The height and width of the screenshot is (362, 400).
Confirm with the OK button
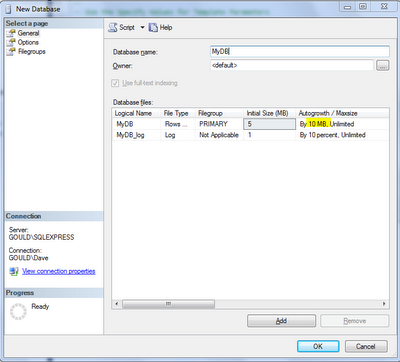[318, 346]
